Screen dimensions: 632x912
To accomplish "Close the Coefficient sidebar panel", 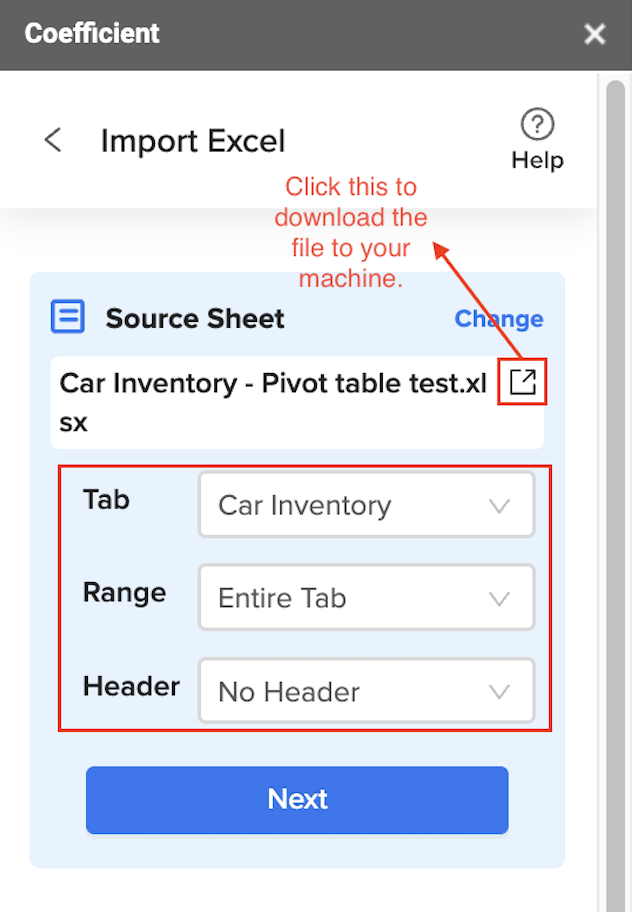I will [x=595, y=34].
